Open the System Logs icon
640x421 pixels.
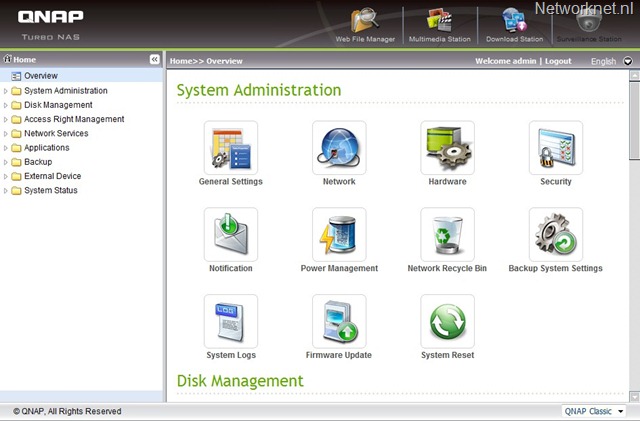point(231,321)
